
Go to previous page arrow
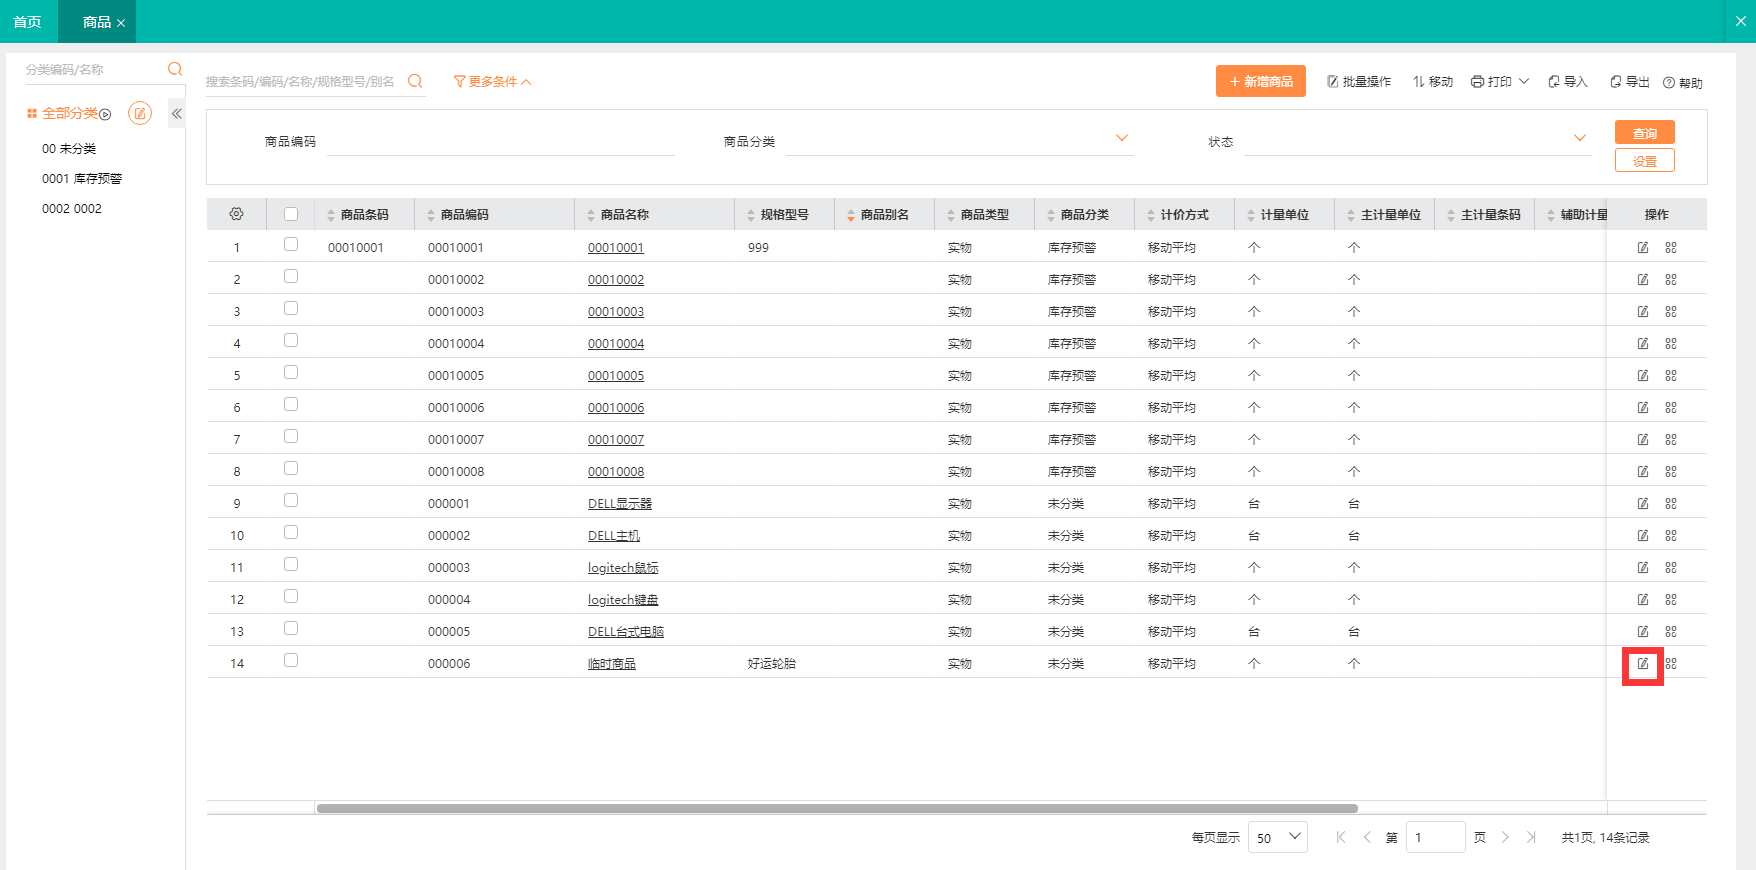(1367, 837)
